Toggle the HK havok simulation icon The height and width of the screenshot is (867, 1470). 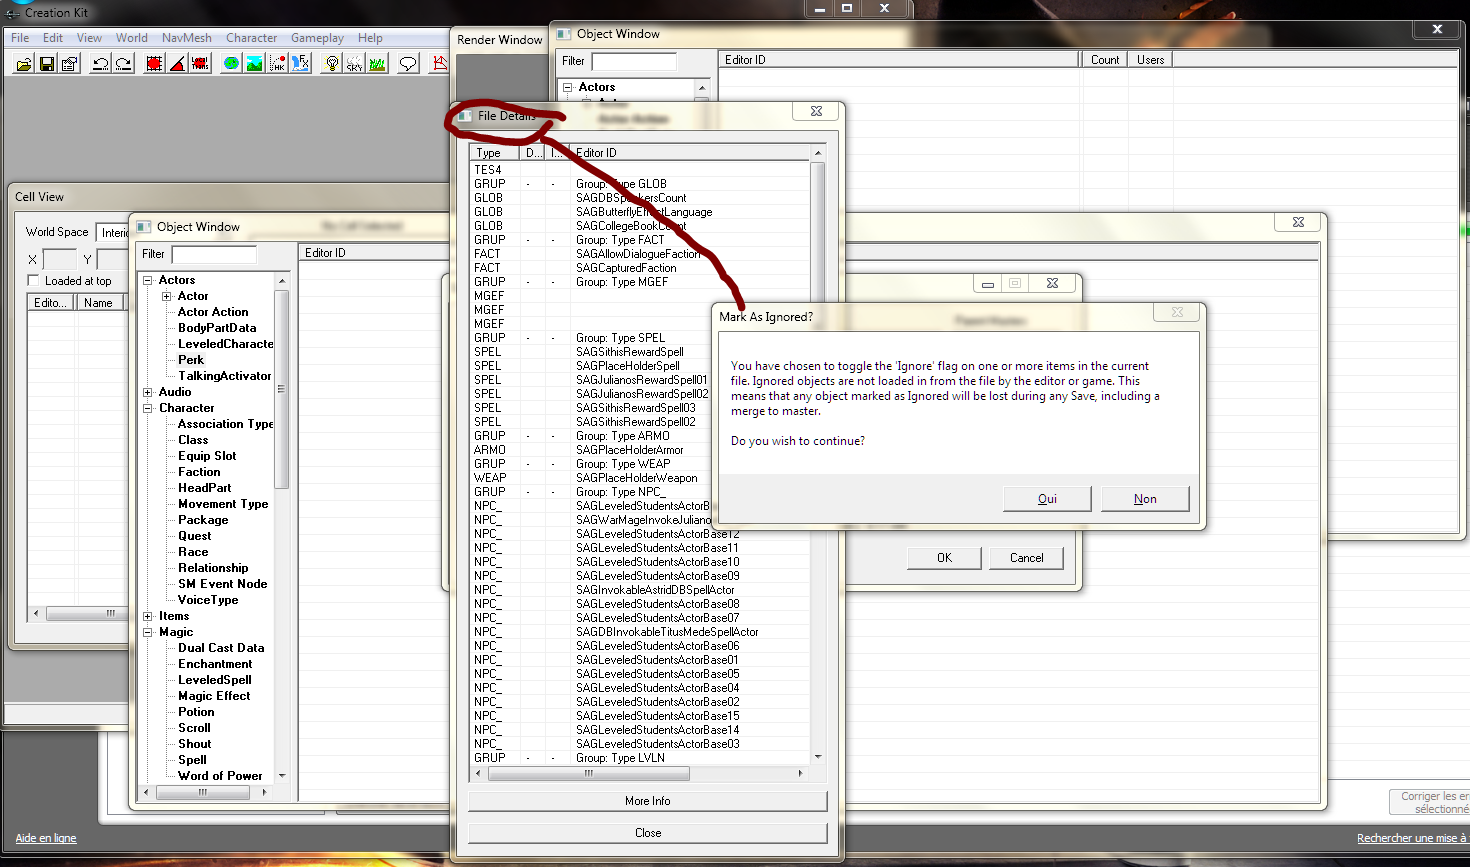[x=277, y=64]
